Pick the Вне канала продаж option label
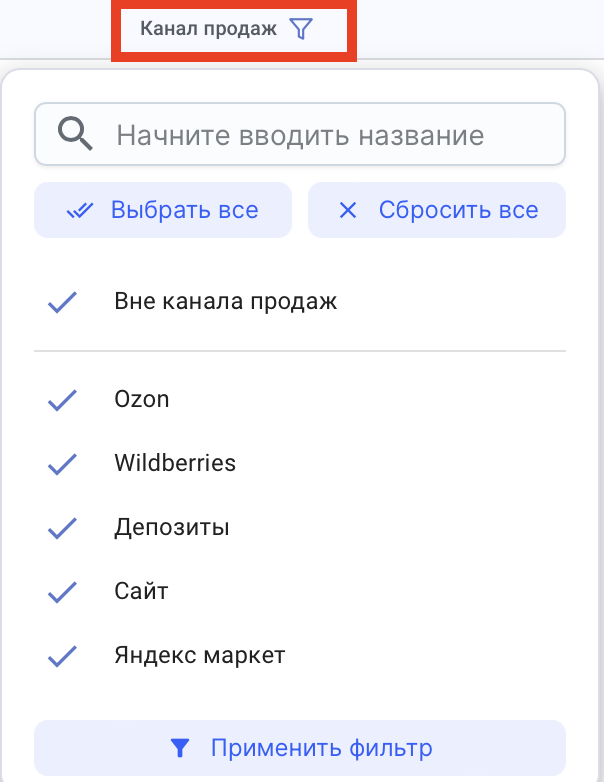This screenshot has width=604, height=782. click(x=226, y=302)
